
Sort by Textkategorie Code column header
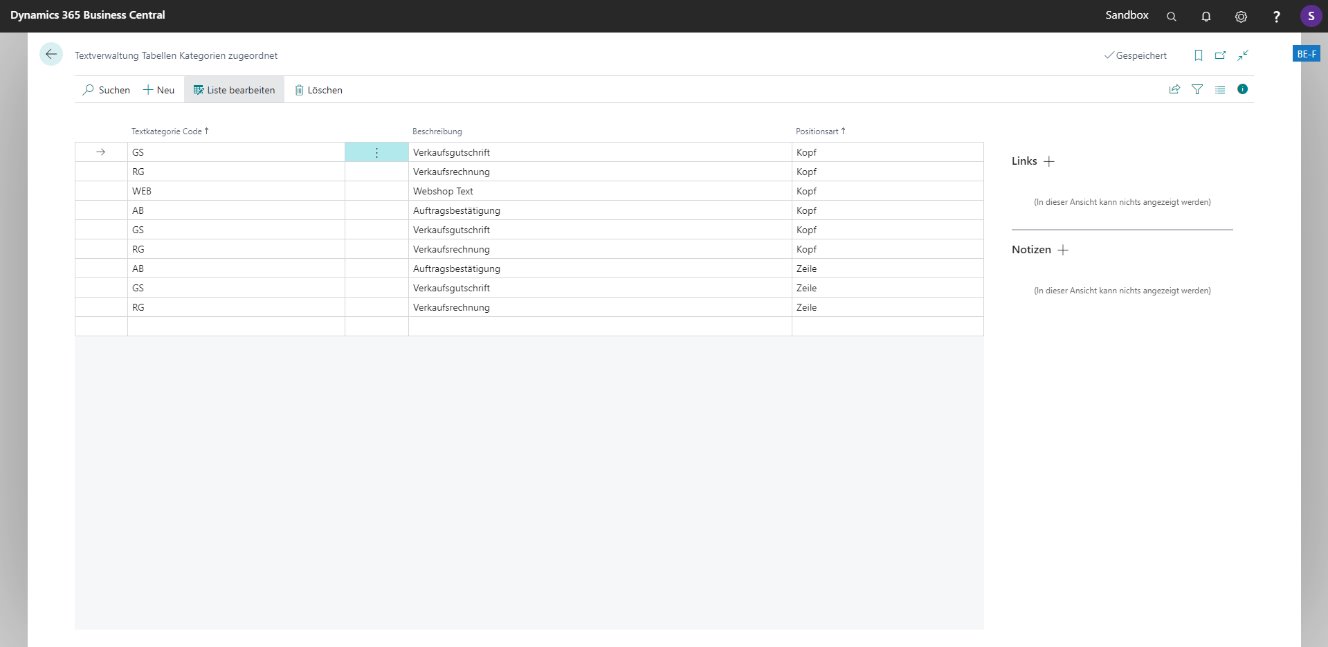click(169, 131)
